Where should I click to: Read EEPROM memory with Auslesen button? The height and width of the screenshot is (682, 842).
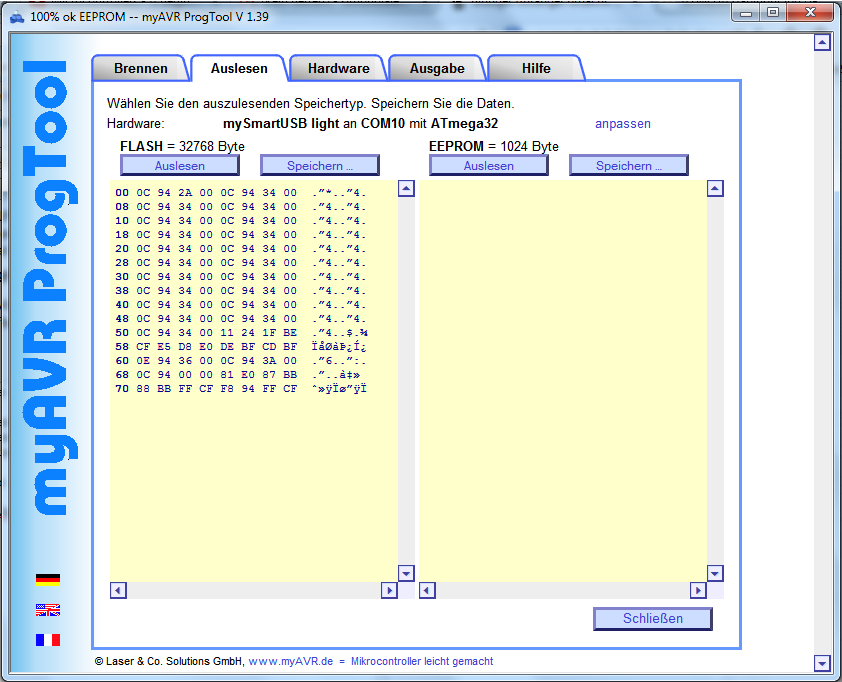489,165
